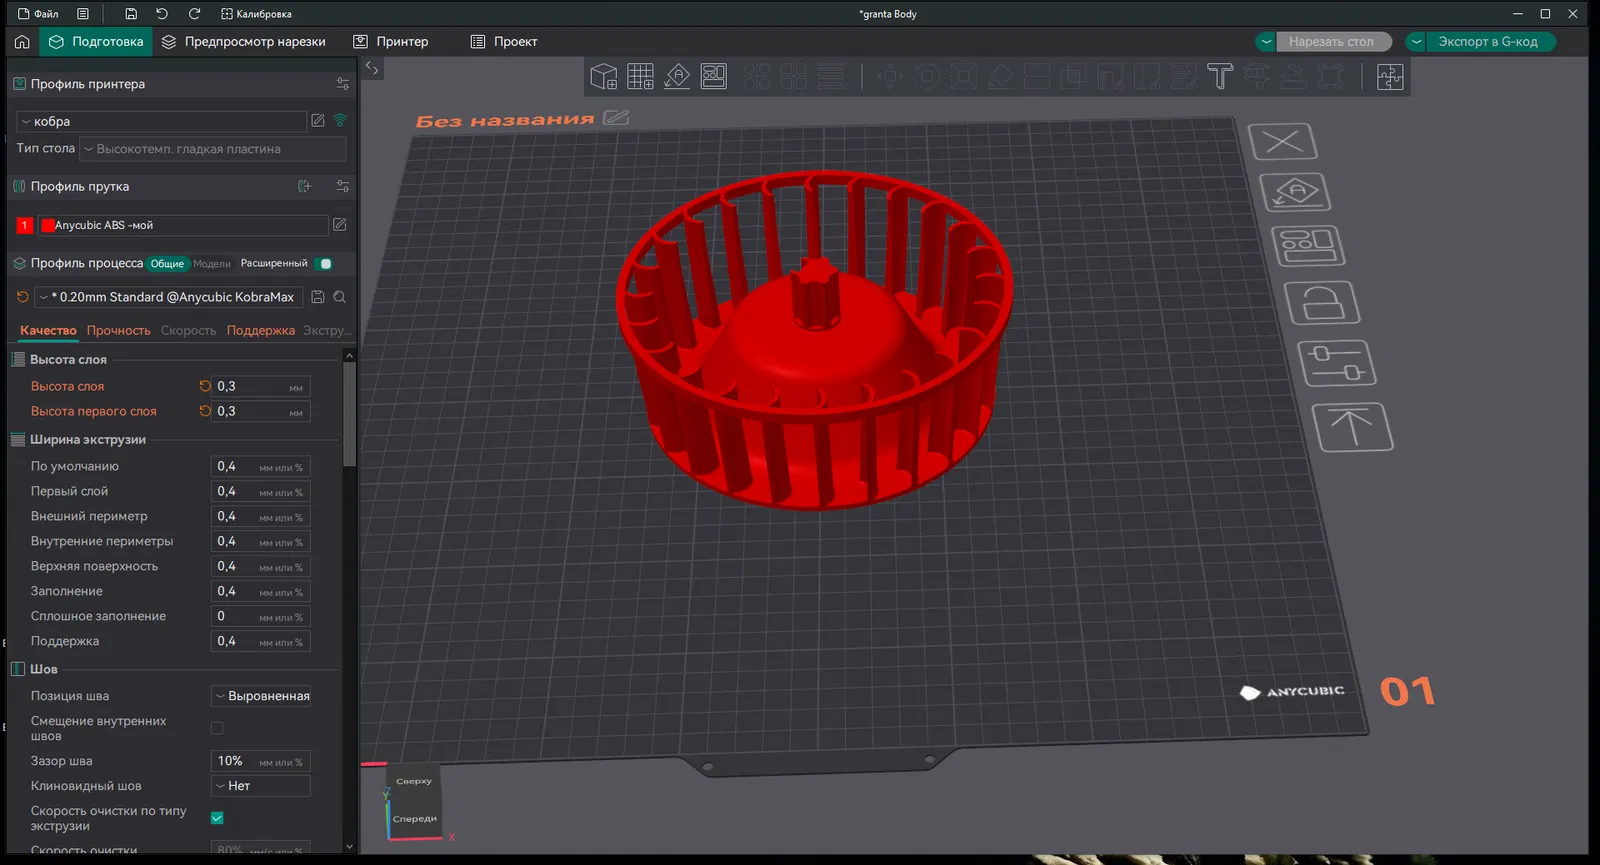
Task: Click the Add model cube icon
Action: pos(603,77)
